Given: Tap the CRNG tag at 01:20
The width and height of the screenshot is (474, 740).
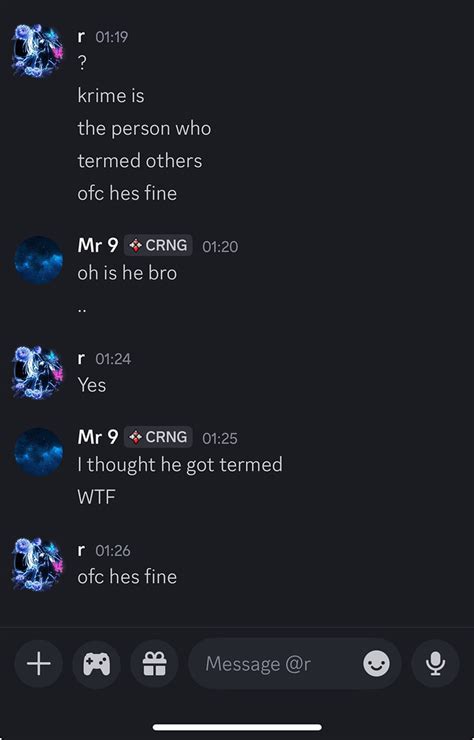Looking at the screenshot, I should point(158,245).
